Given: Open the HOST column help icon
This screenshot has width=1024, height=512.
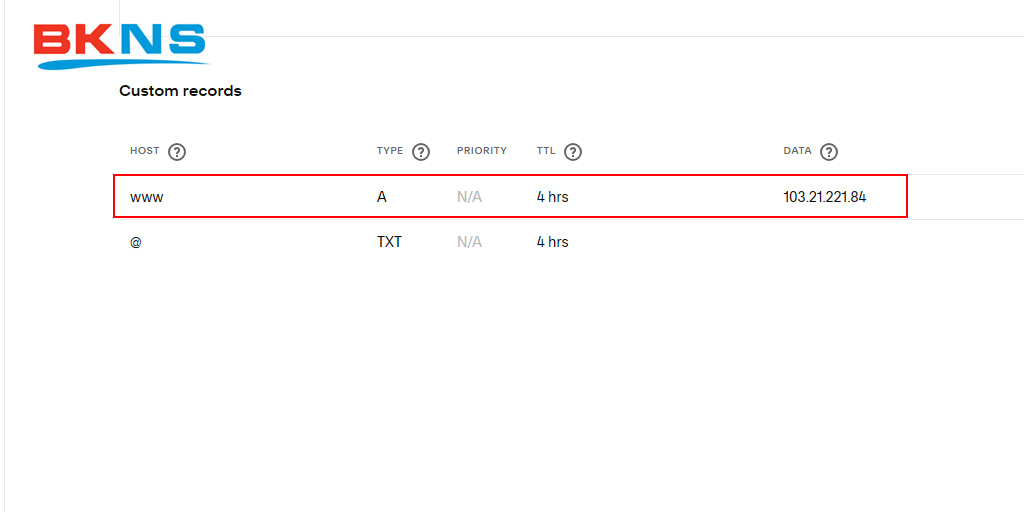Looking at the screenshot, I should 177,152.
